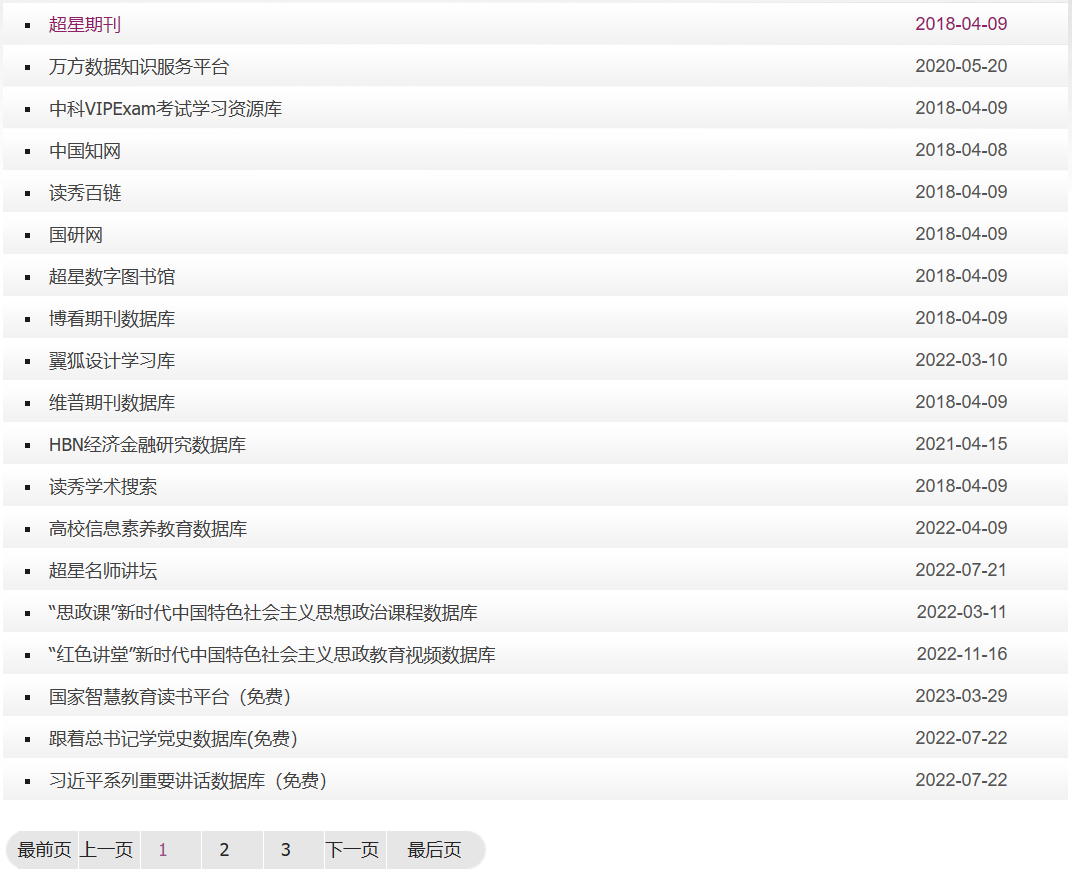1072x873 pixels.
Task: Open 高校信息素养教育数据库
Action: point(148,529)
